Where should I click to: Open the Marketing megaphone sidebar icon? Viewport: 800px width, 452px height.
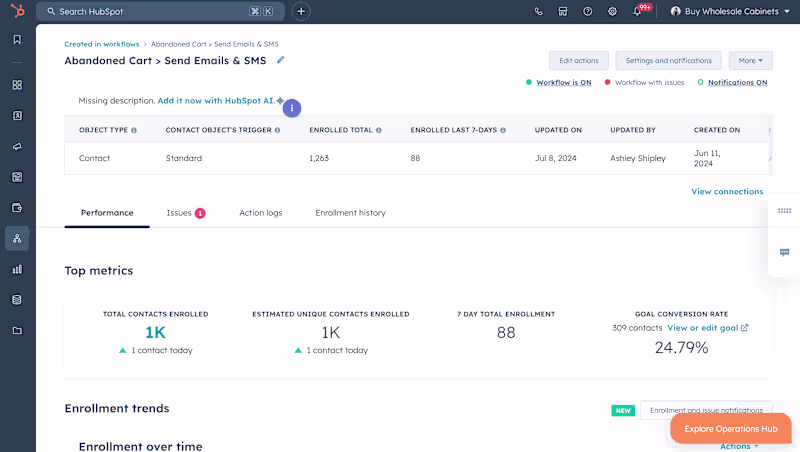(17, 146)
